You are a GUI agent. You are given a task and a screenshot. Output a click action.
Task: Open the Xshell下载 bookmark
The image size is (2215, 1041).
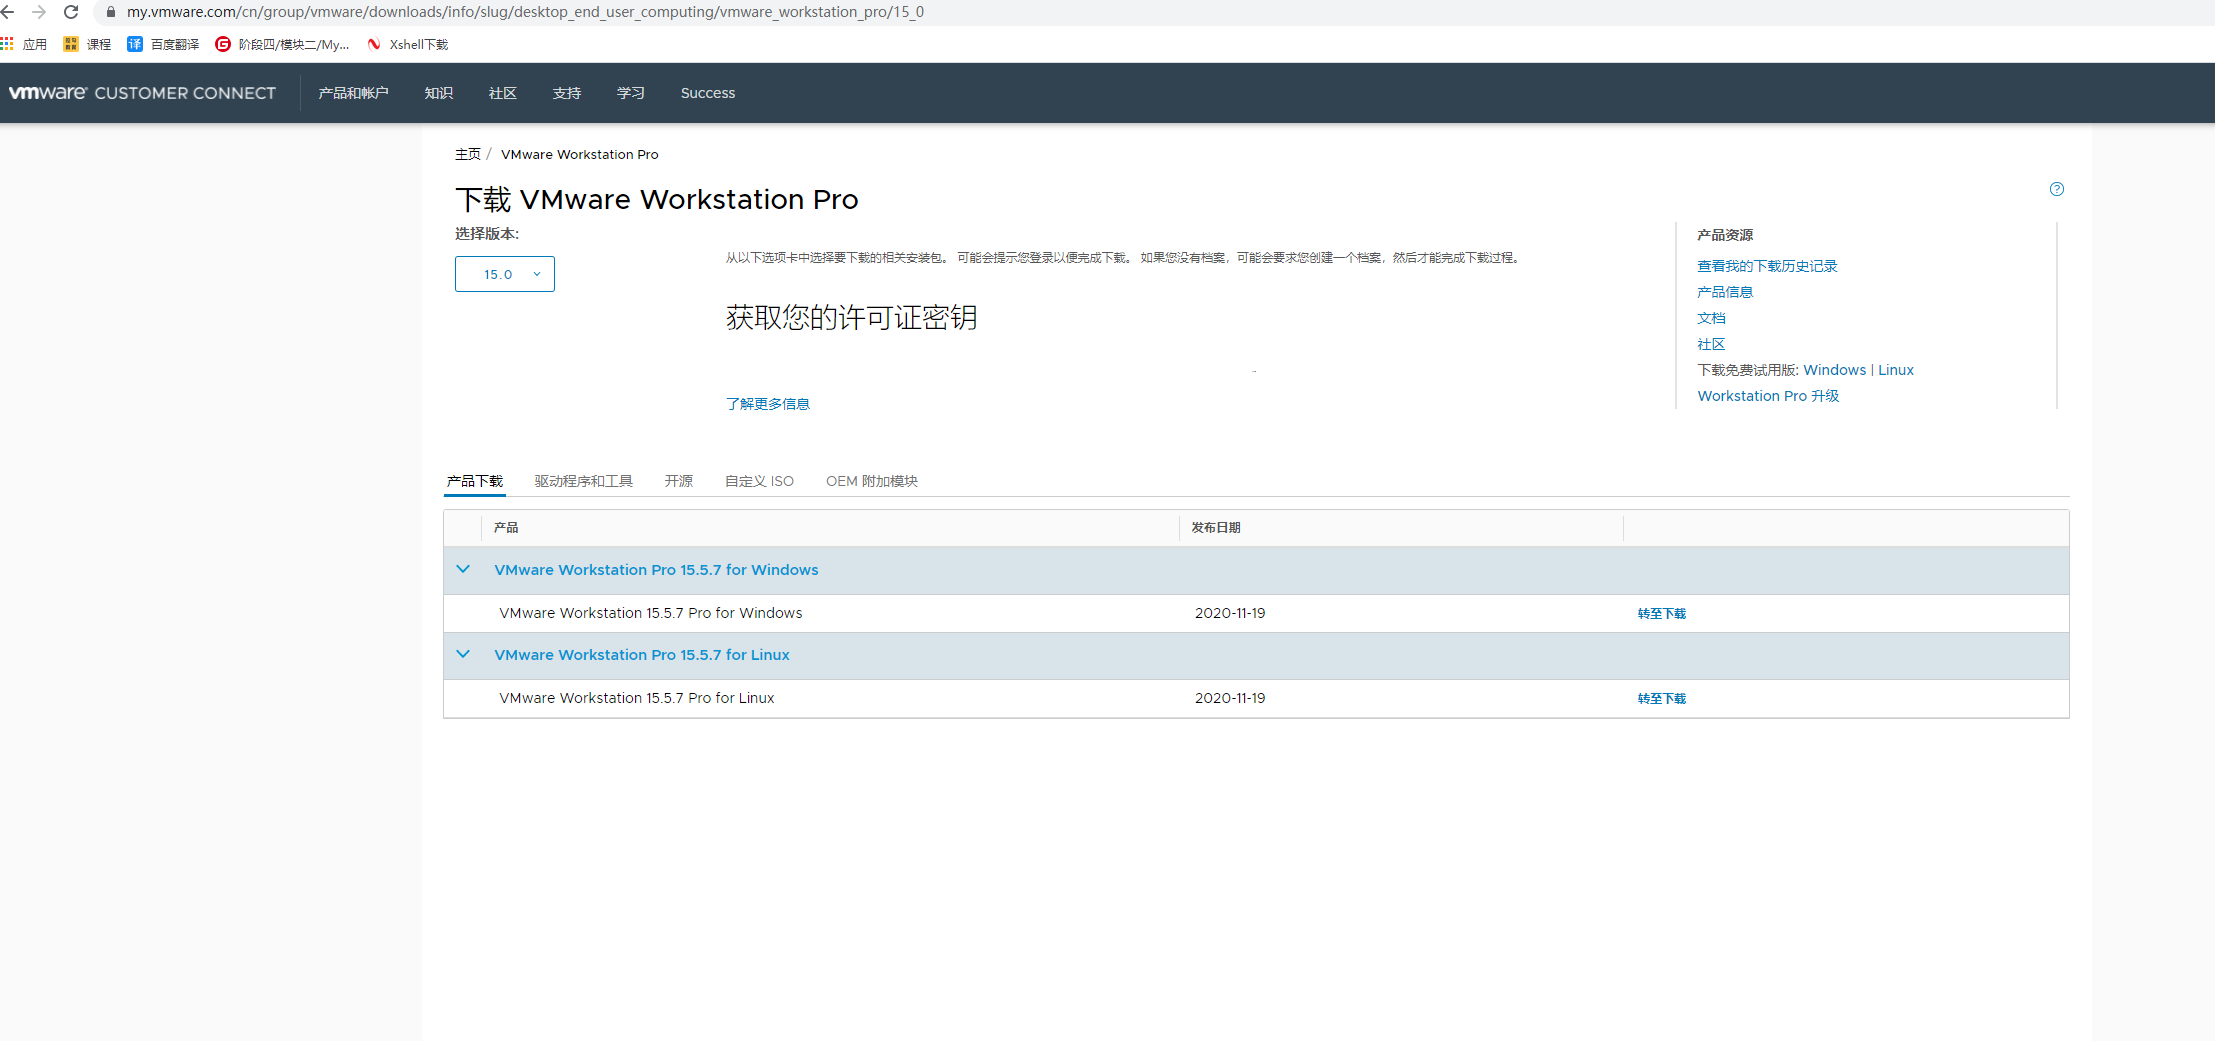(x=407, y=44)
